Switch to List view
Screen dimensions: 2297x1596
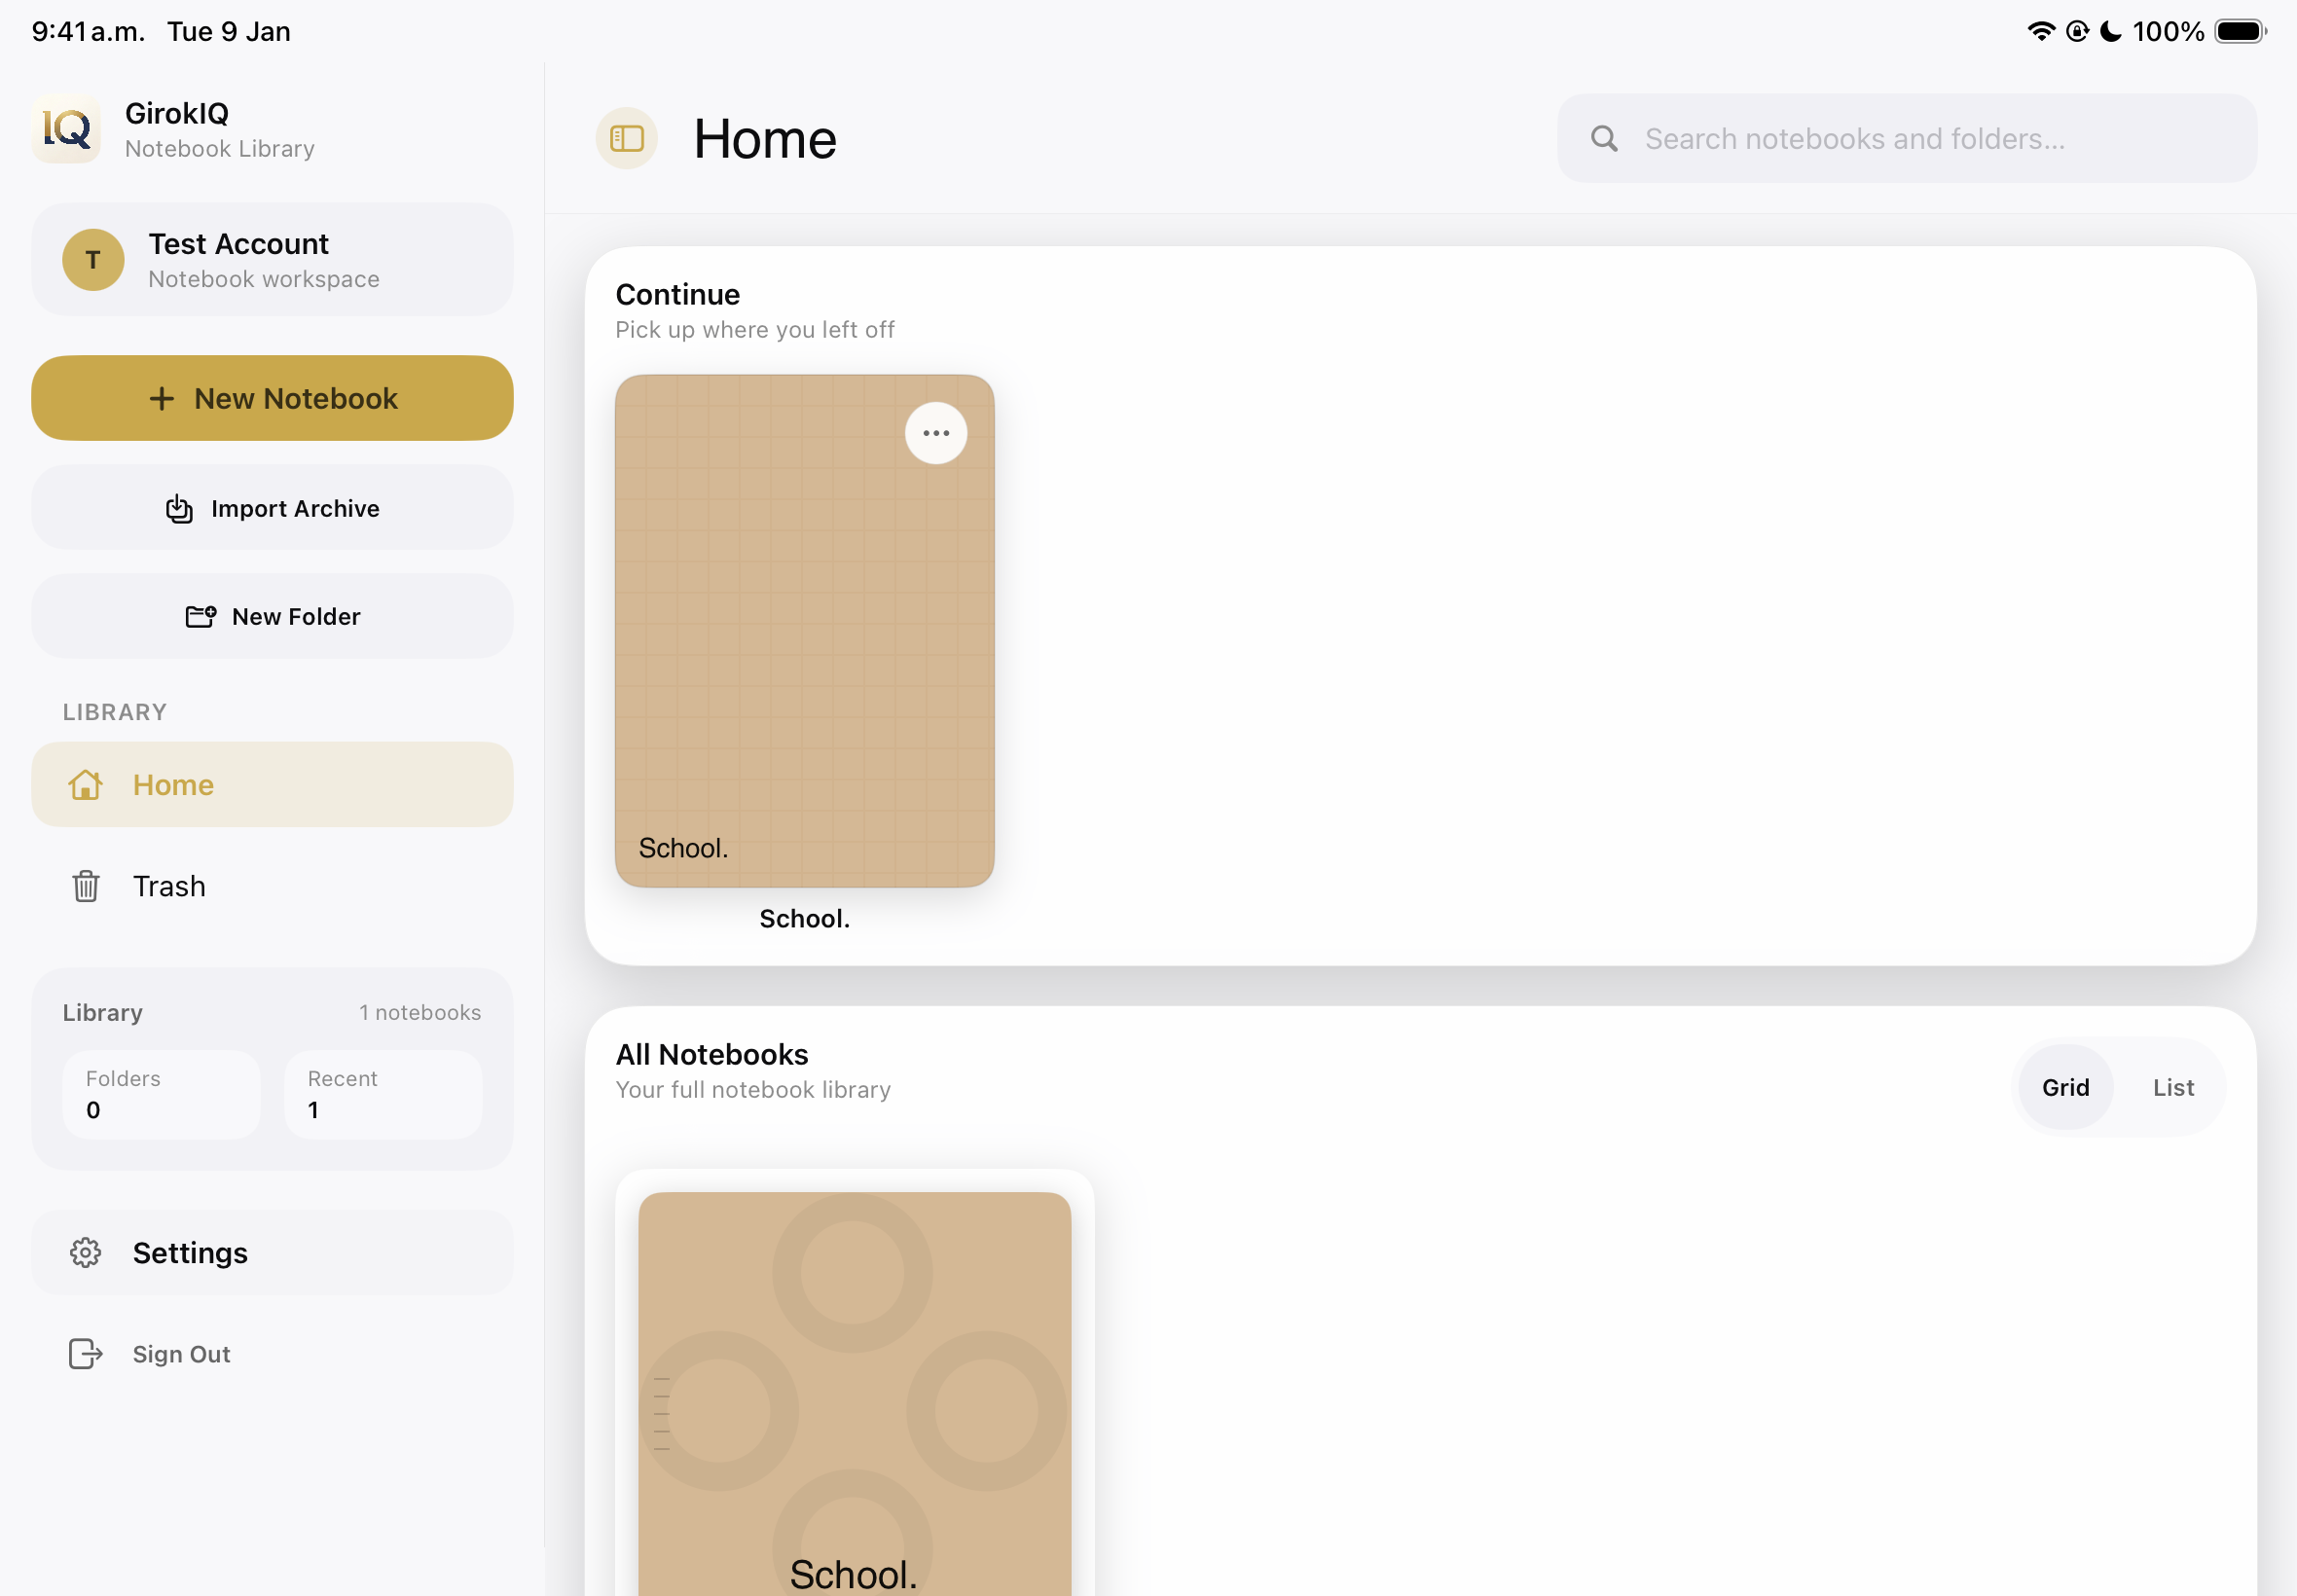click(x=2173, y=1087)
